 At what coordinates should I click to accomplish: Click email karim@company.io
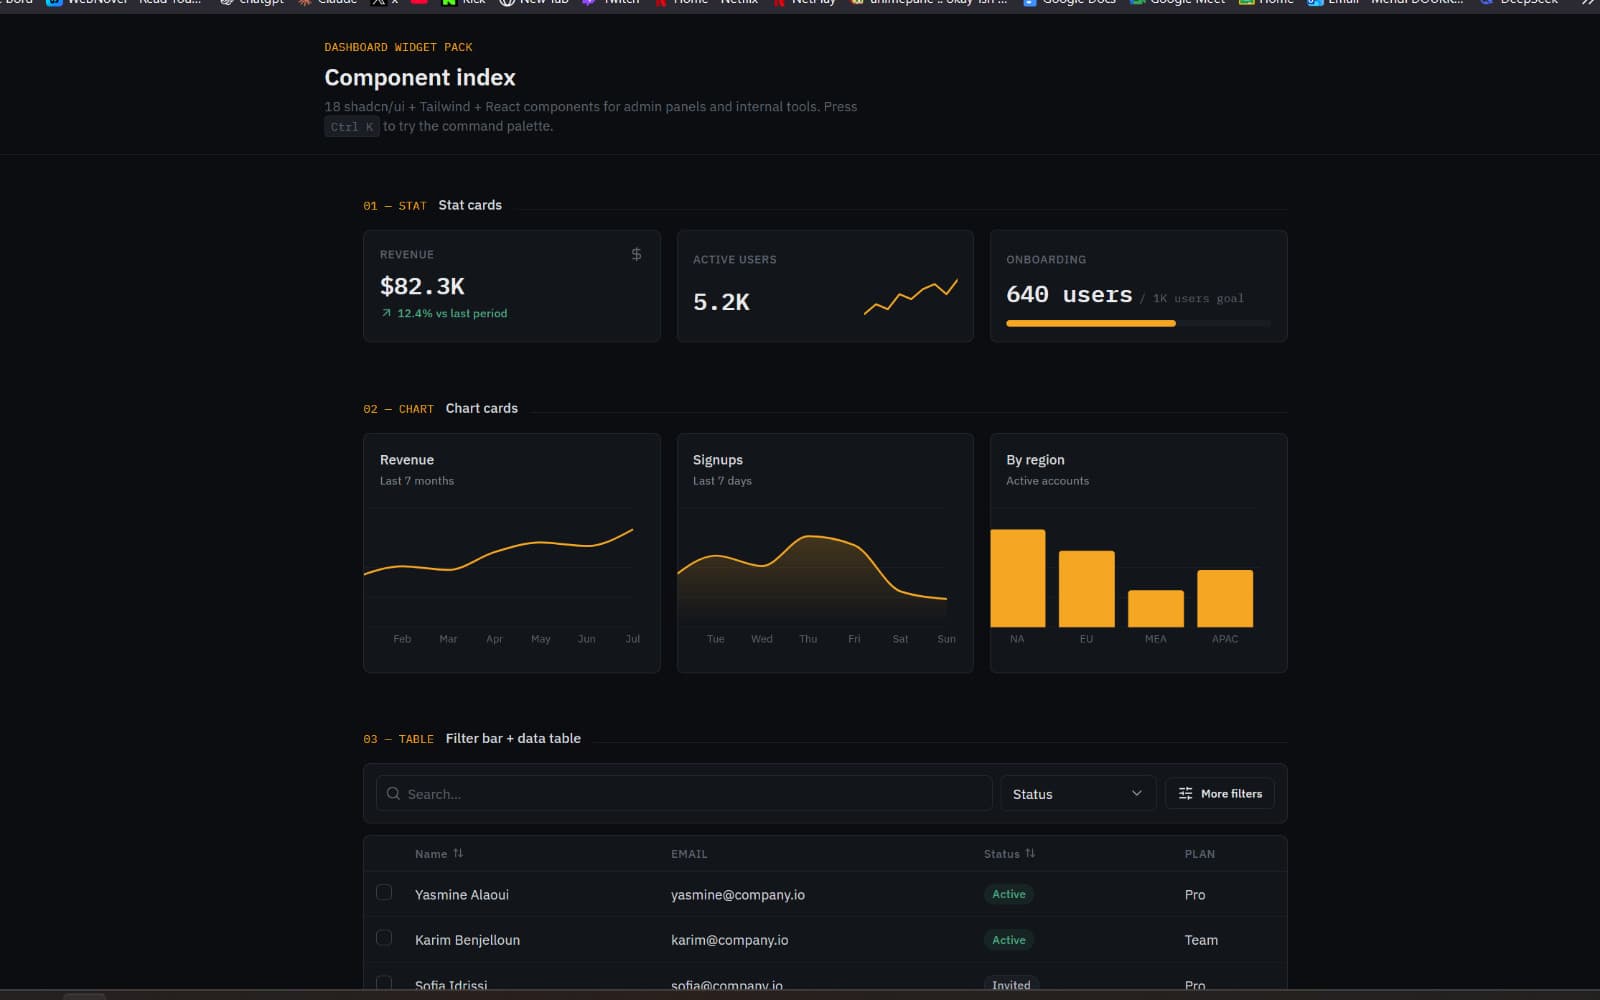[729, 940]
